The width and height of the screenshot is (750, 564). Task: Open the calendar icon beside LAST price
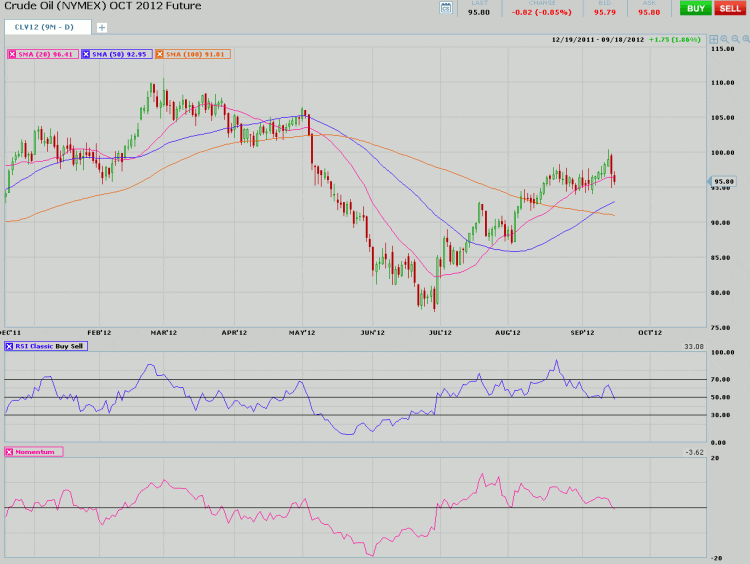[446, 9]
